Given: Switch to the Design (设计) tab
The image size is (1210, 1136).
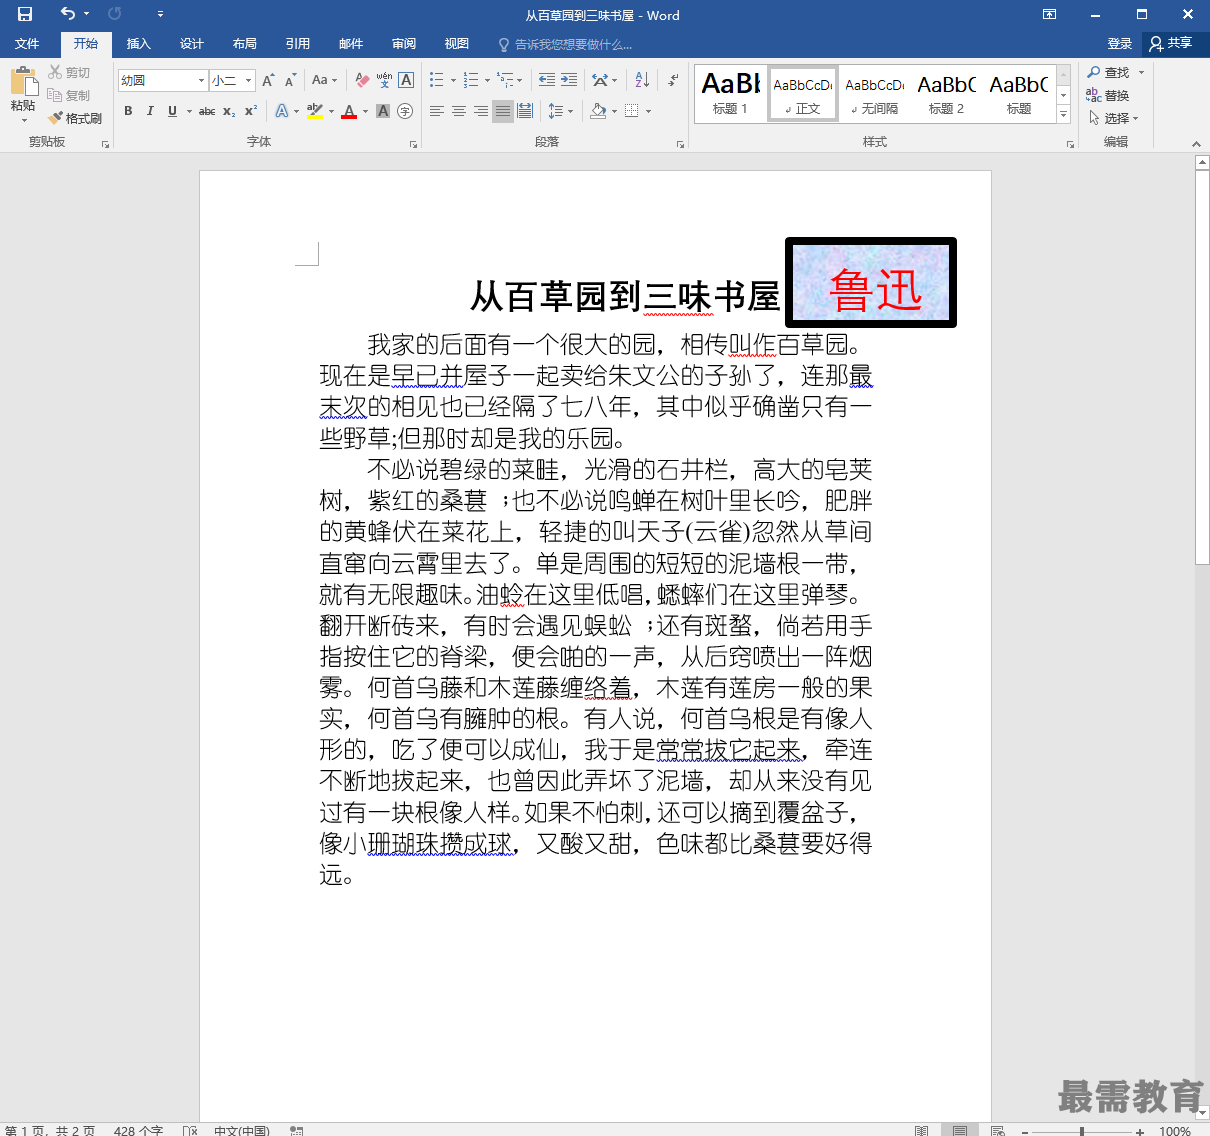Looking at the screenshot, I should [191, 44].
